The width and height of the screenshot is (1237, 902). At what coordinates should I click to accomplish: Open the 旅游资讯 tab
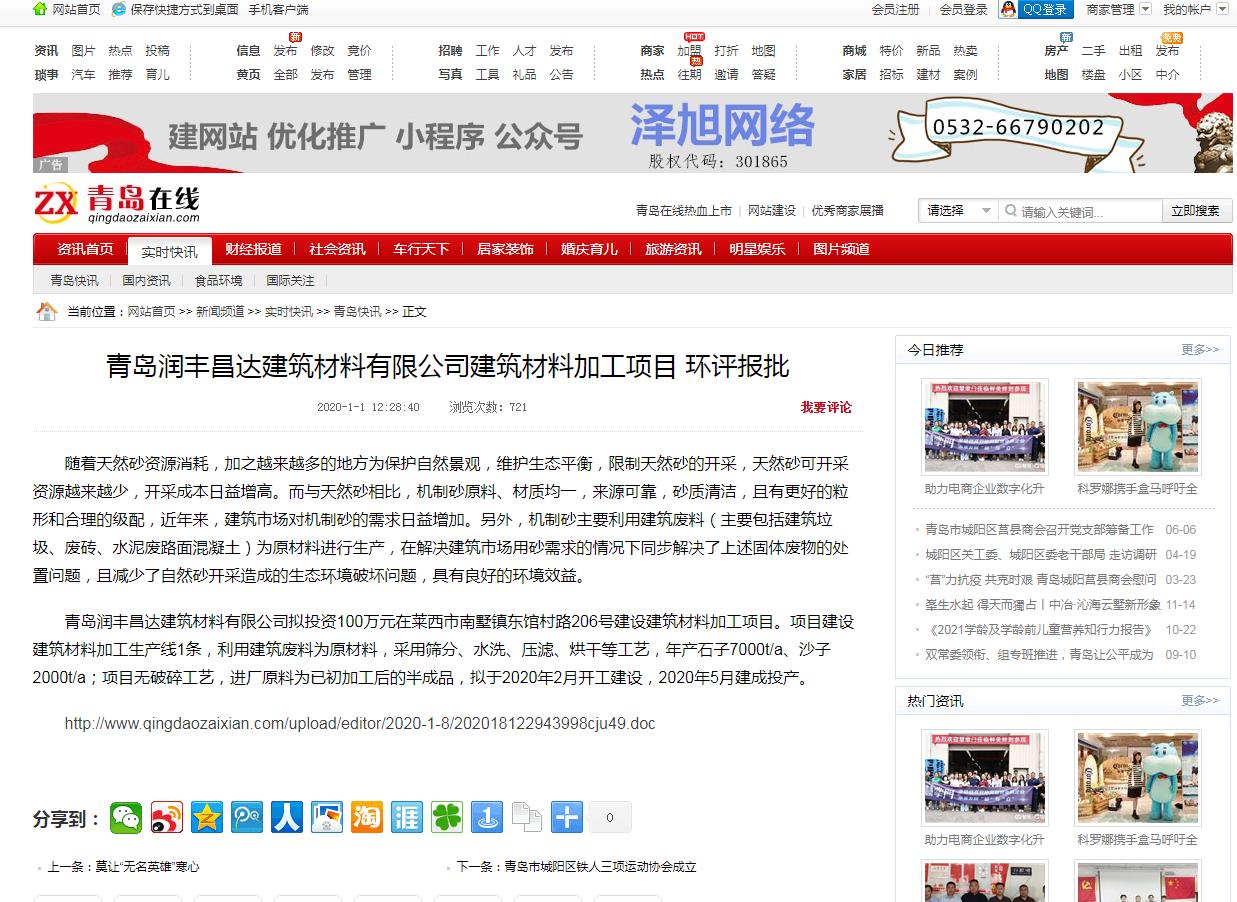tap(673, 249)
